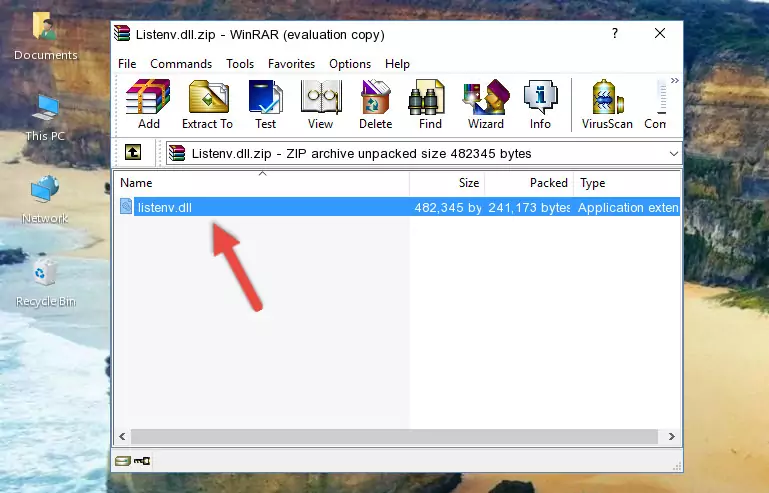Image resolution: width=769 pixels, height=493 pixels.
Task: Sort by Type column header
Action: coord(627,183)
